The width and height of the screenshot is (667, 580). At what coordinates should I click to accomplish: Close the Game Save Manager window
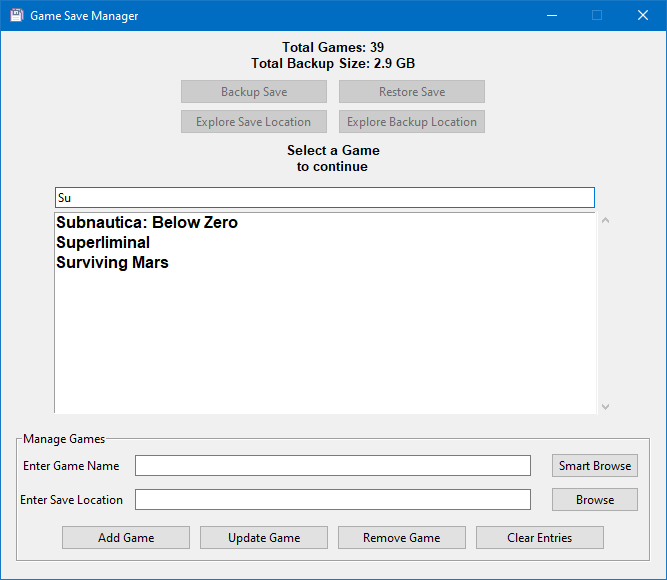pos(643,15)
